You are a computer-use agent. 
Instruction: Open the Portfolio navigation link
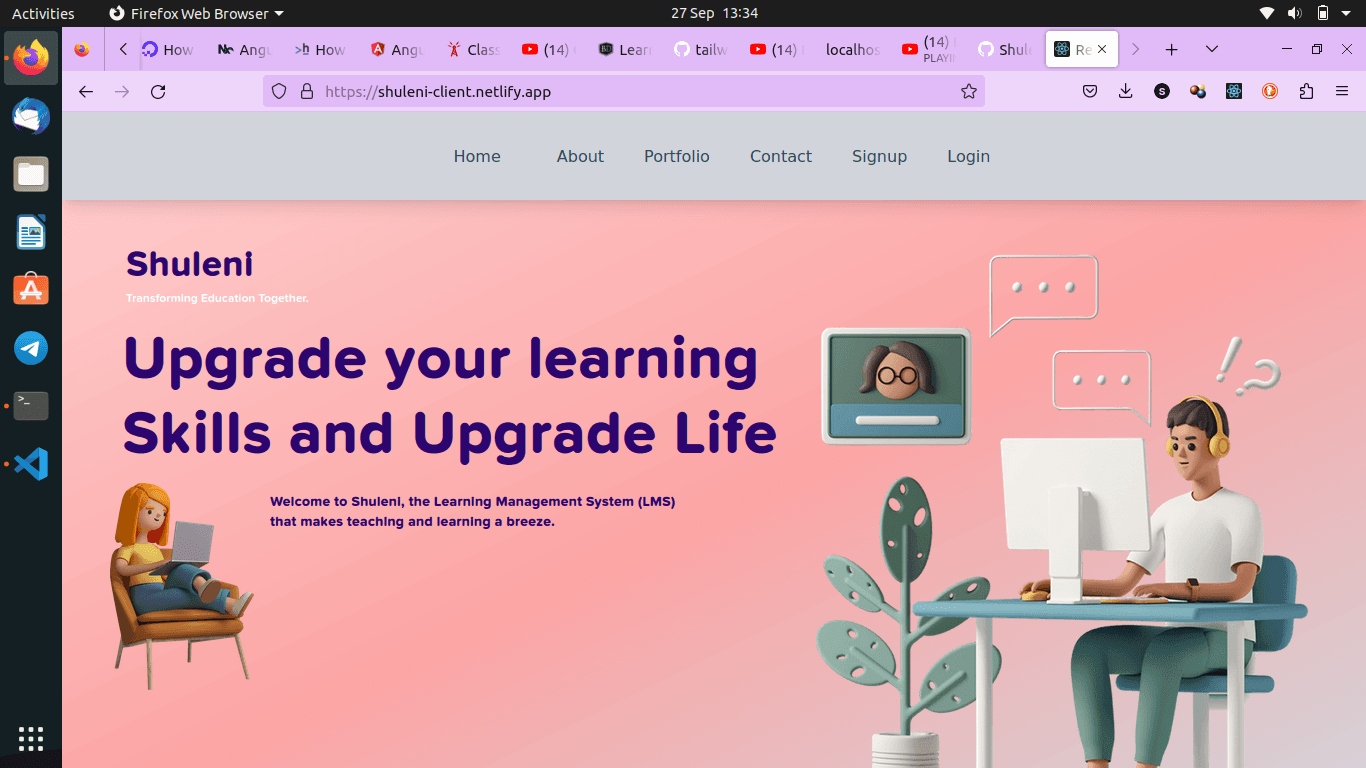click(676, 156)
